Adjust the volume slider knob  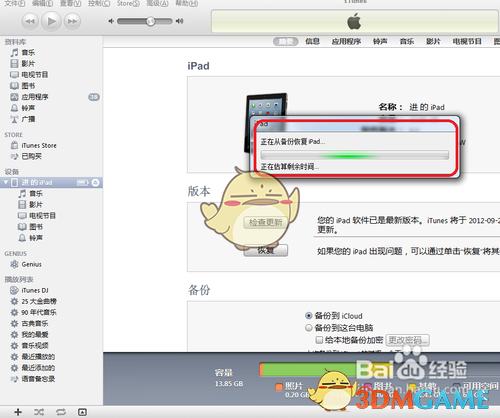point(151,21)
